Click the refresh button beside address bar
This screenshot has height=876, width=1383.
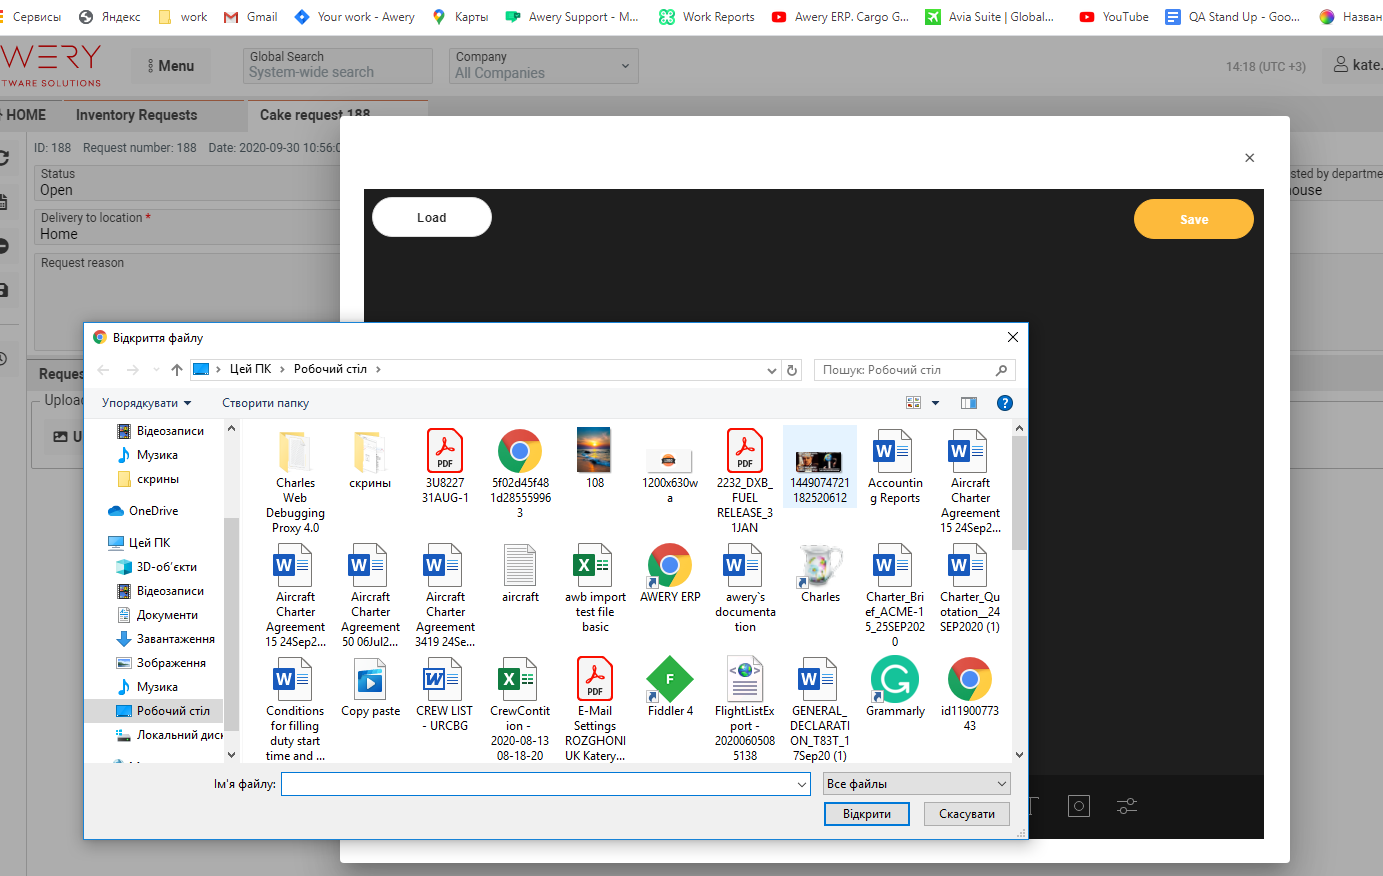792,370
